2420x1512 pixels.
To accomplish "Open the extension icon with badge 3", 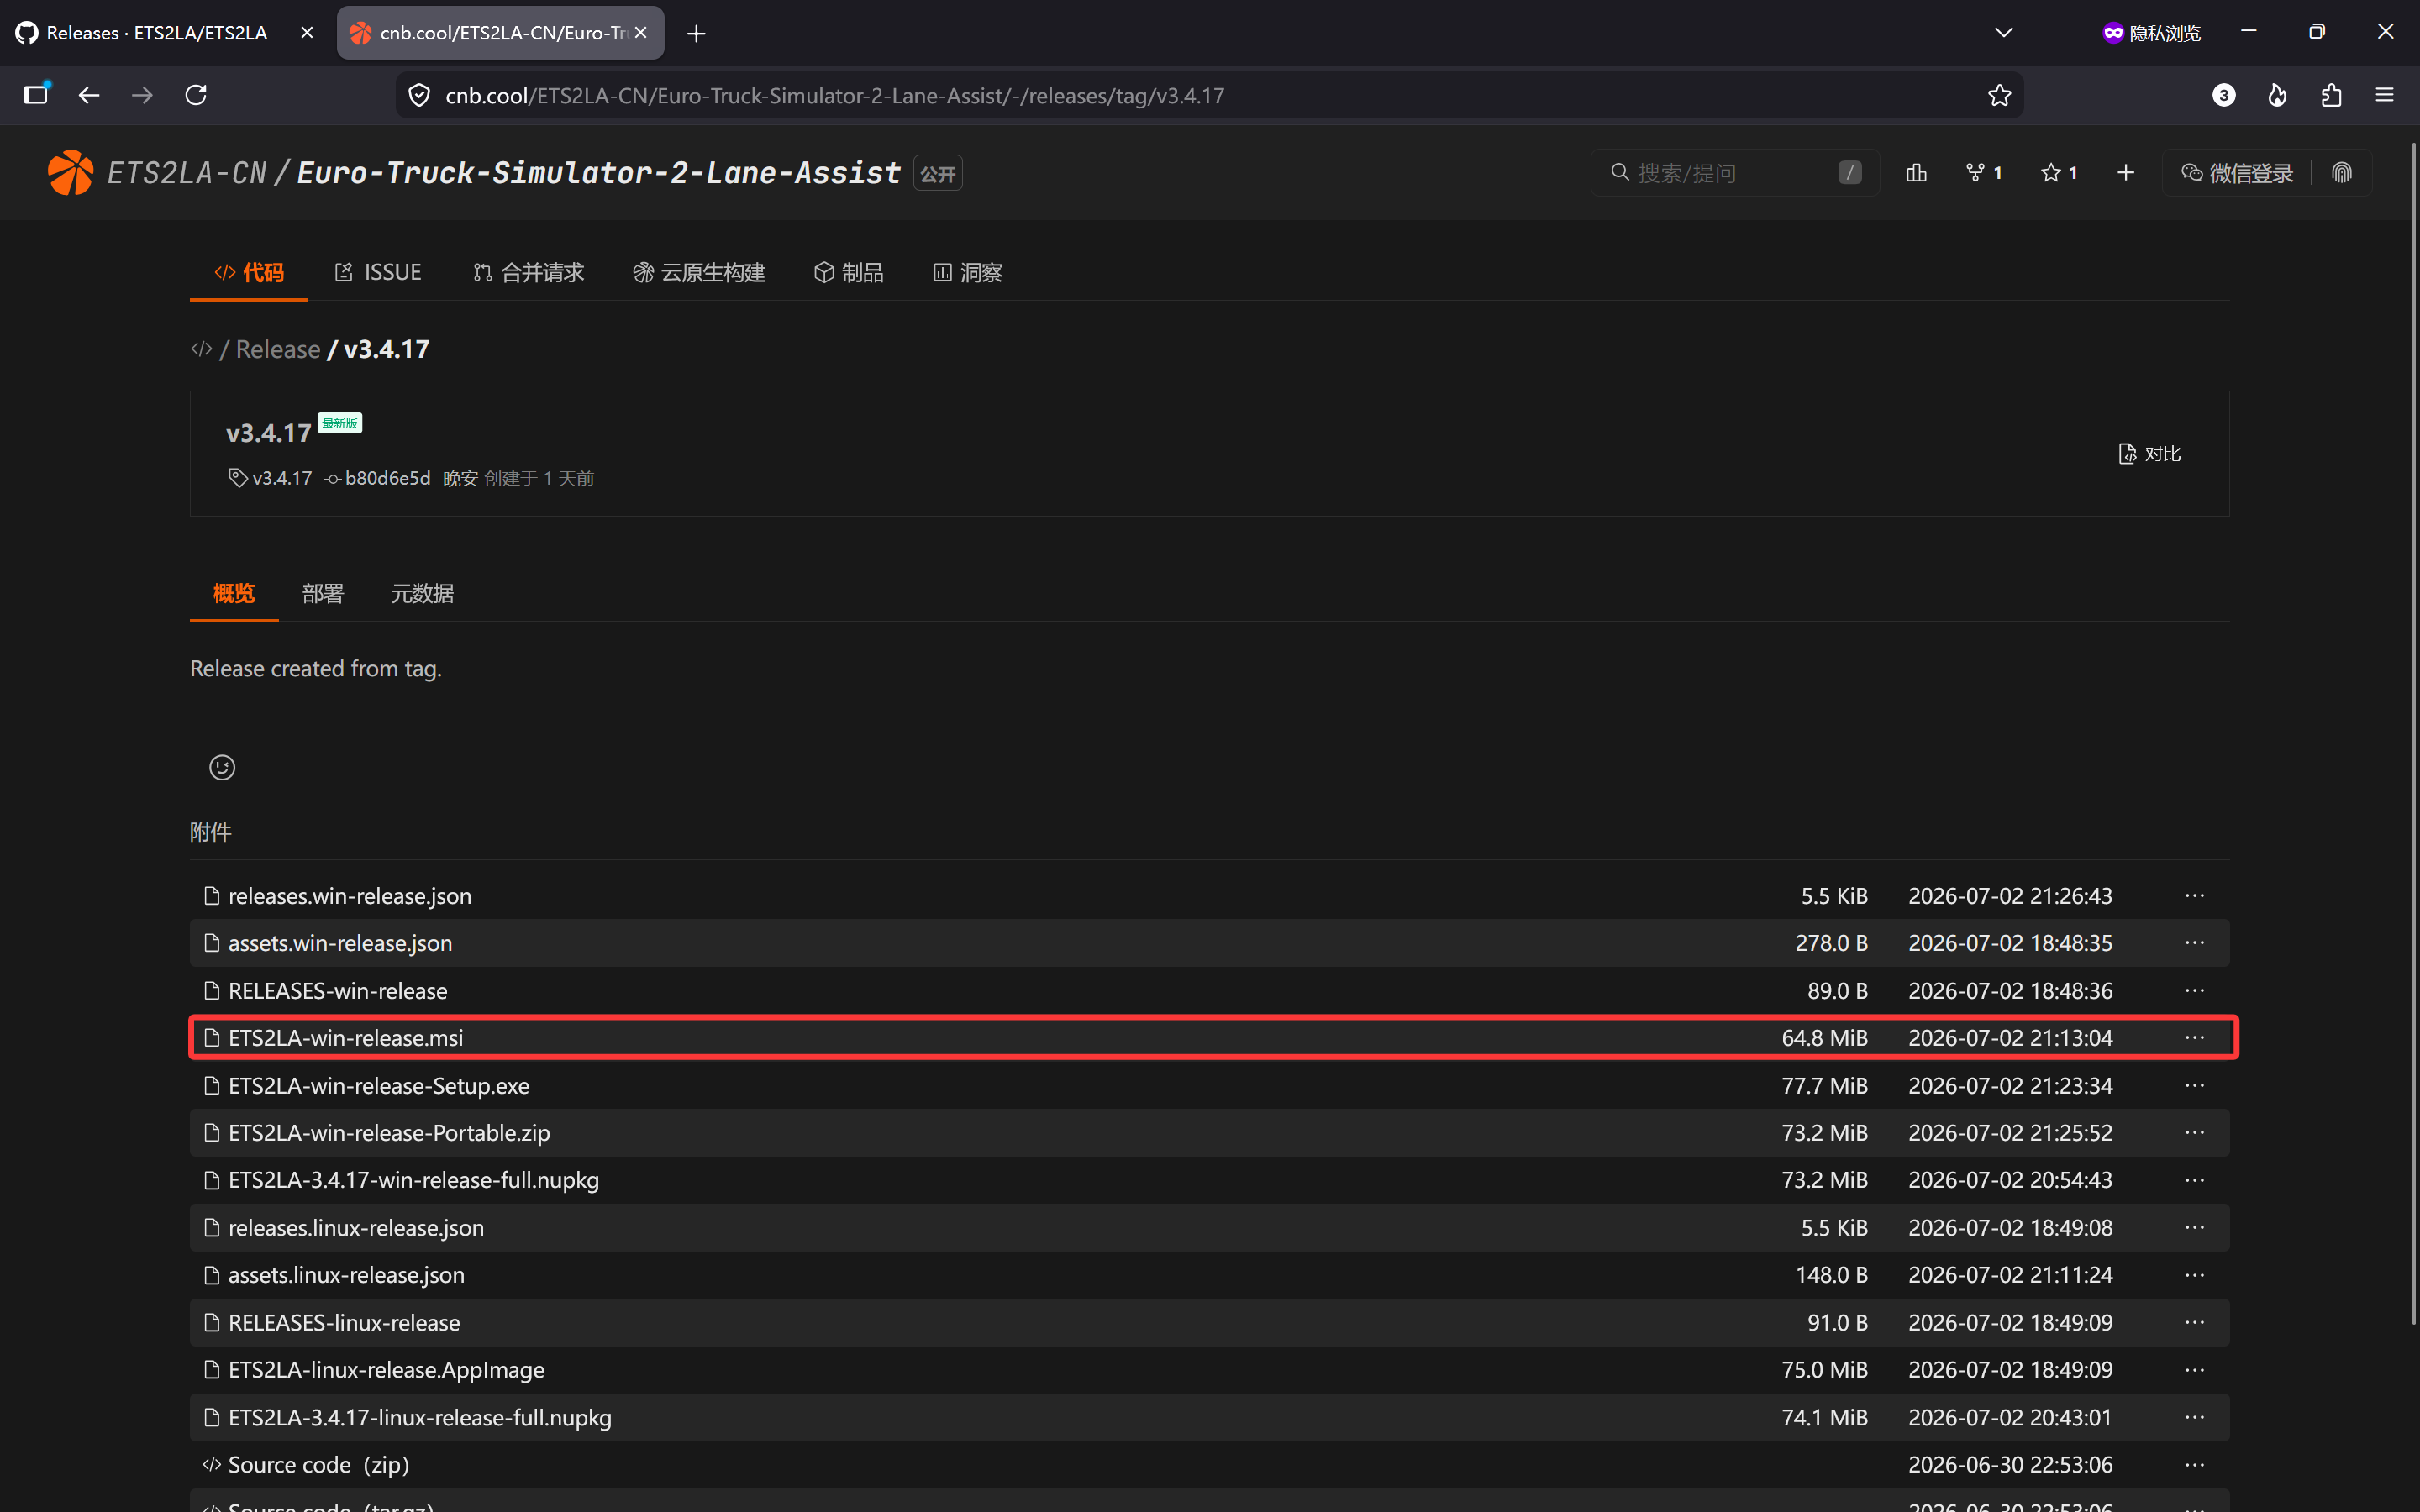I will click(2223, 95).
